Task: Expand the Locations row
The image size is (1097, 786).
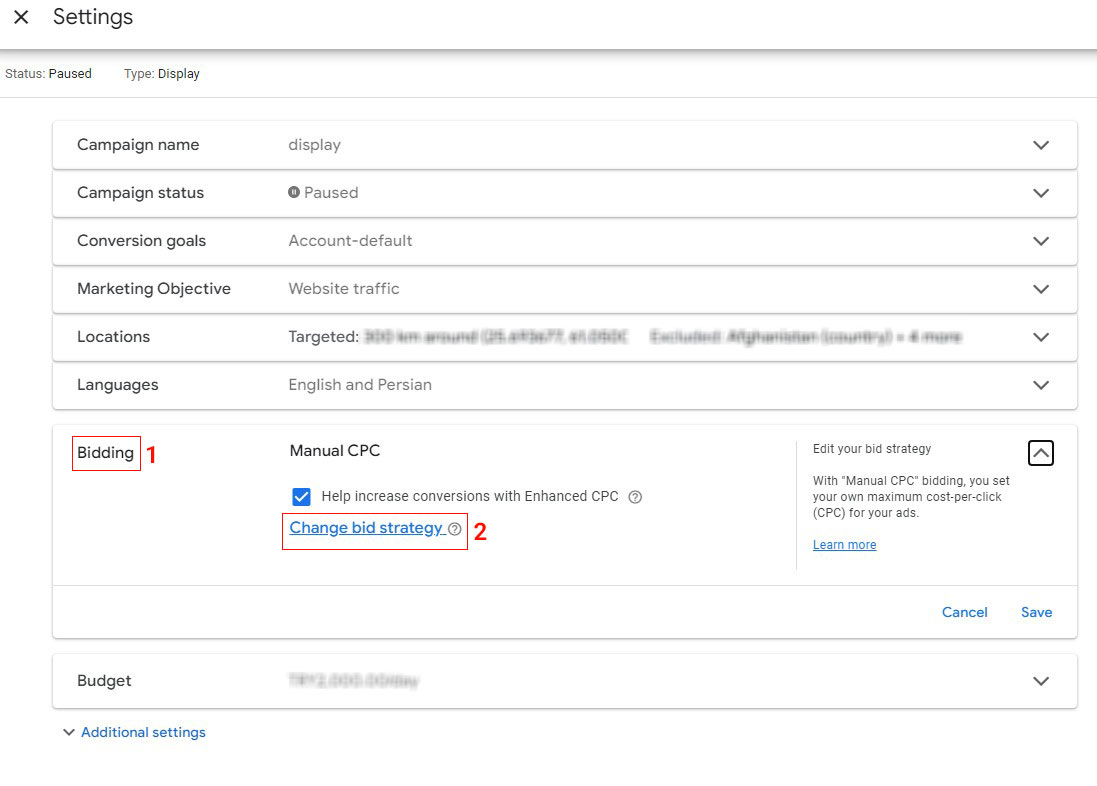Action: point(1041,337)
